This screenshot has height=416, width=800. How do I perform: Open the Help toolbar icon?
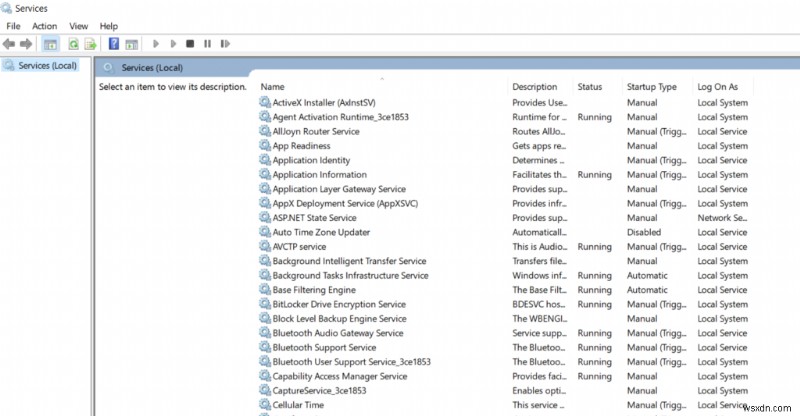tap(114, 44)
